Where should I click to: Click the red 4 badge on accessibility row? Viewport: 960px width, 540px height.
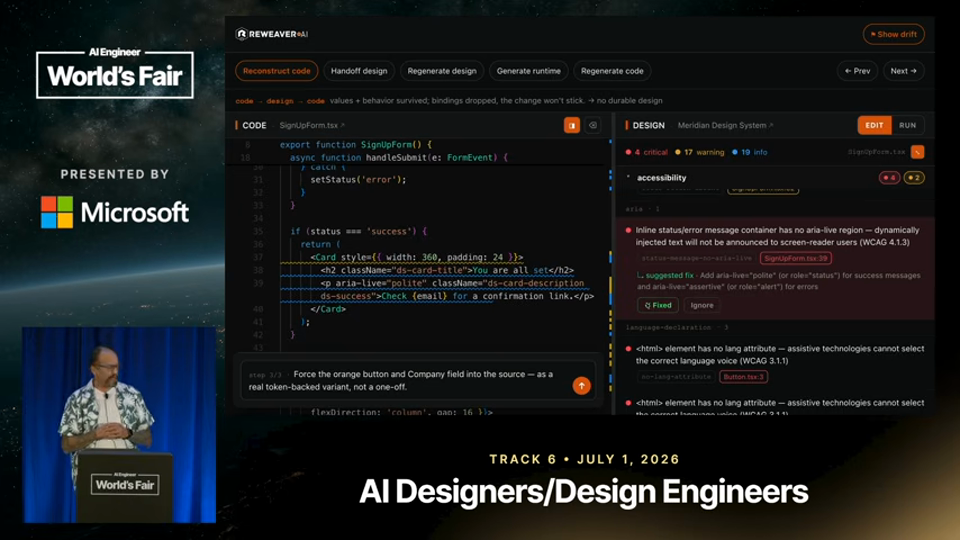coord(889,178)
